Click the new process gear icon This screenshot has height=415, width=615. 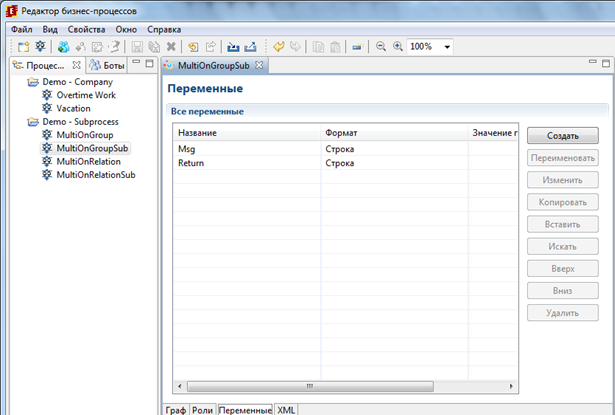(40, 47)
